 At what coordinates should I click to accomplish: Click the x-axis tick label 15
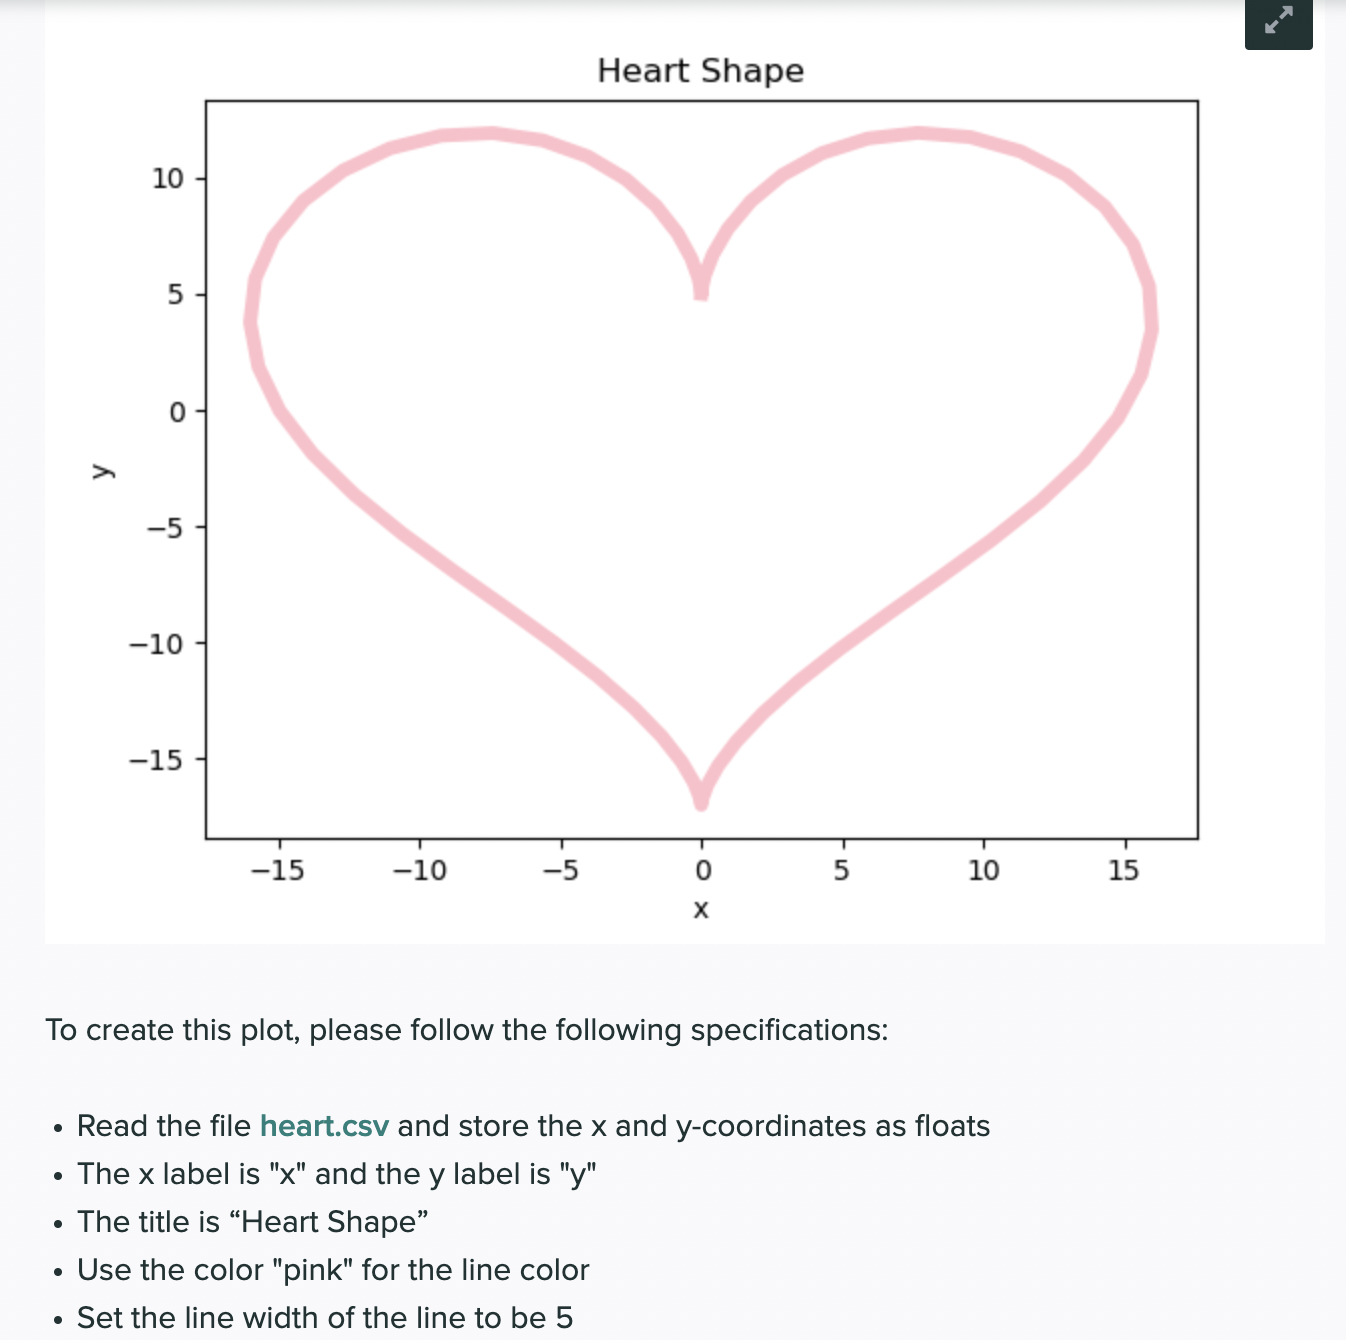(x=1123, y=871)
